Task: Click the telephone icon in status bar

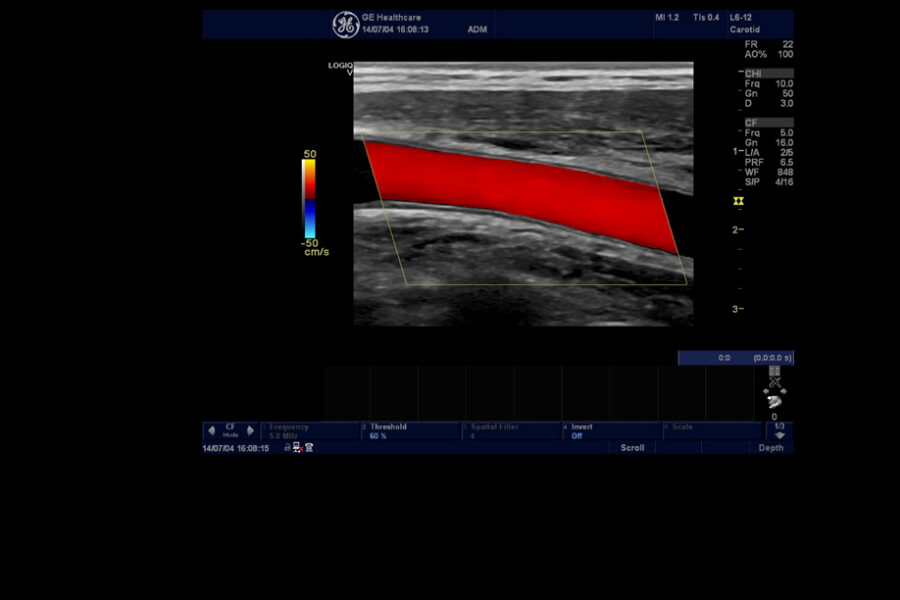Action: [309, 448]
